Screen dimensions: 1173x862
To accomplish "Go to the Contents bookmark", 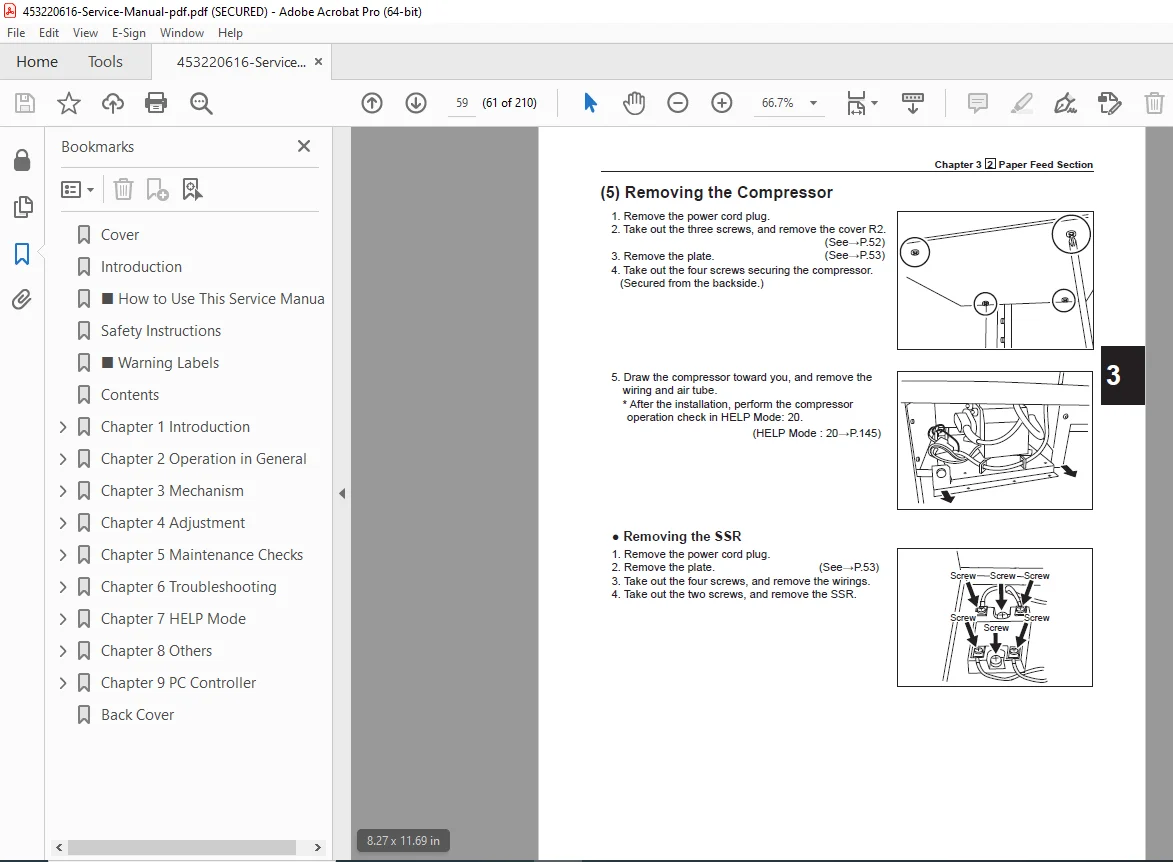I will [130, 395].
